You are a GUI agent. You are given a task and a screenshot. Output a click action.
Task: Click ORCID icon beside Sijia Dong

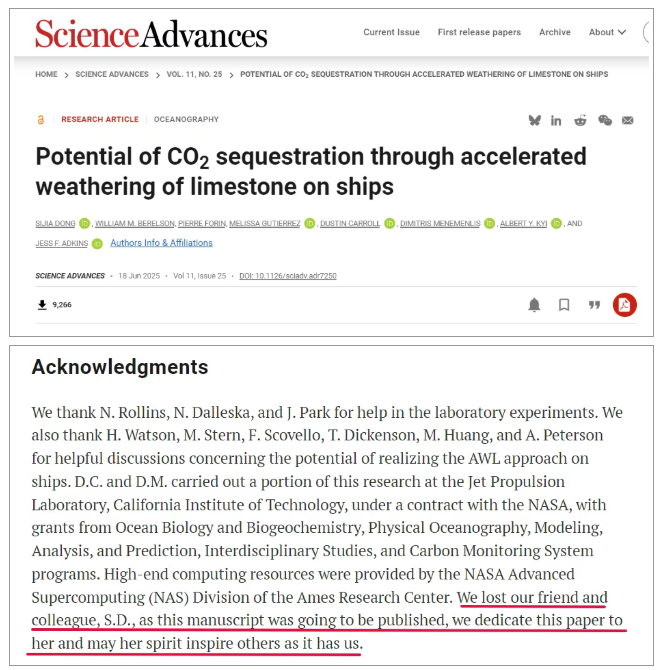click(x=85, y=223)
